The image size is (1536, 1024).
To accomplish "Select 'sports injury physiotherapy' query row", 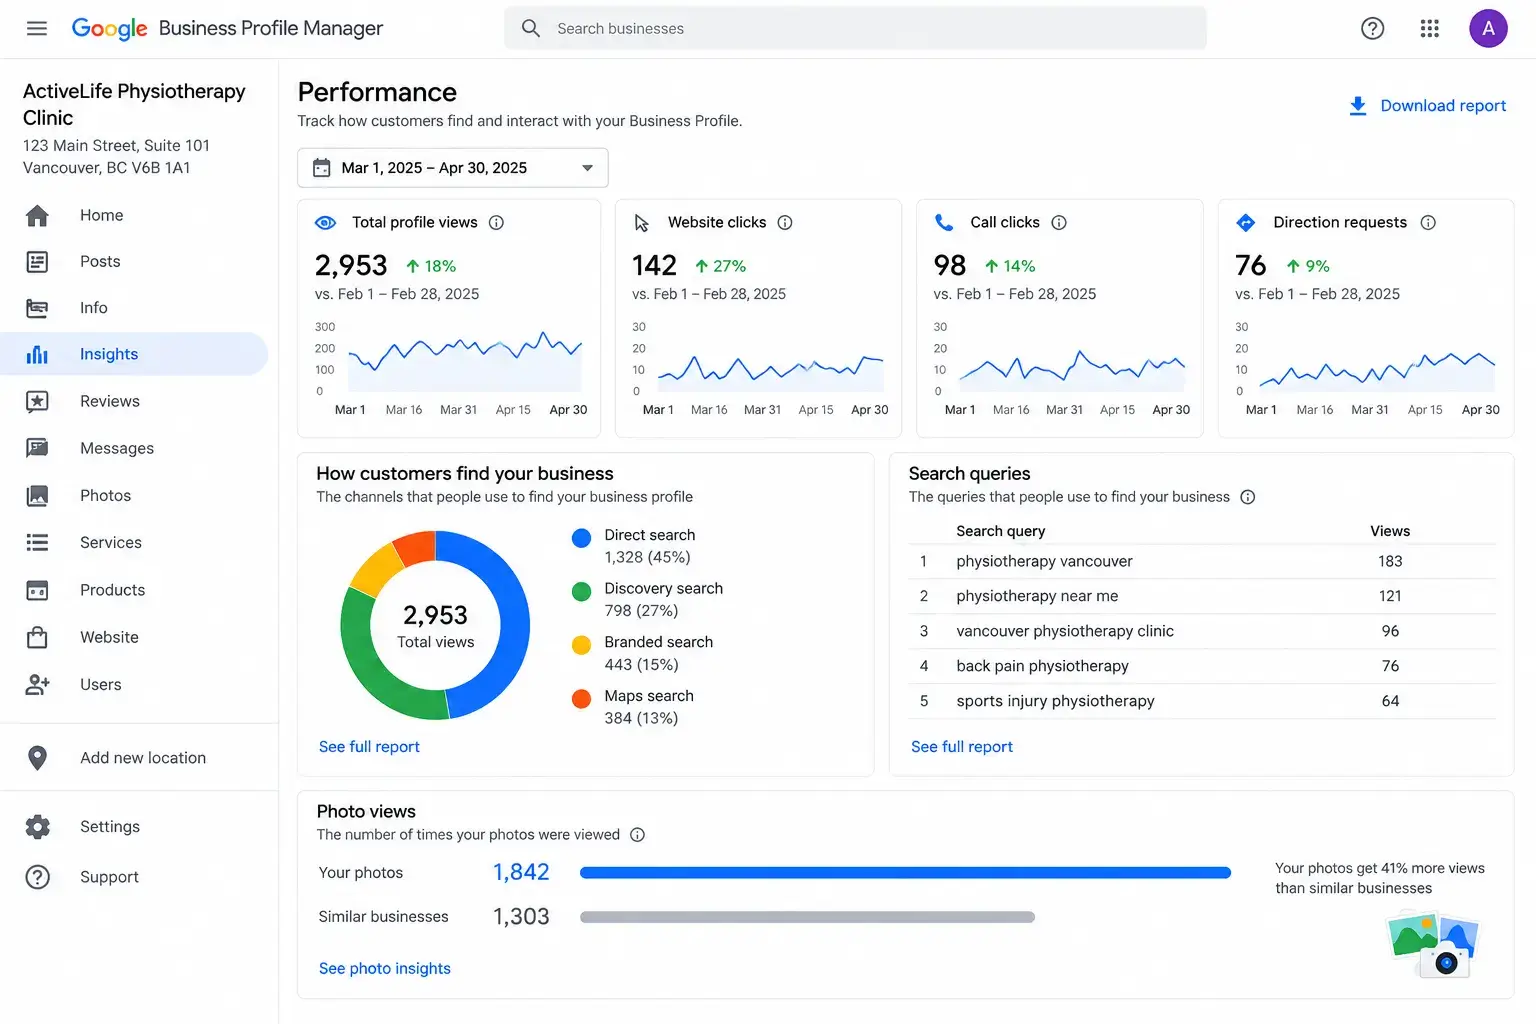I will 1202,701.
